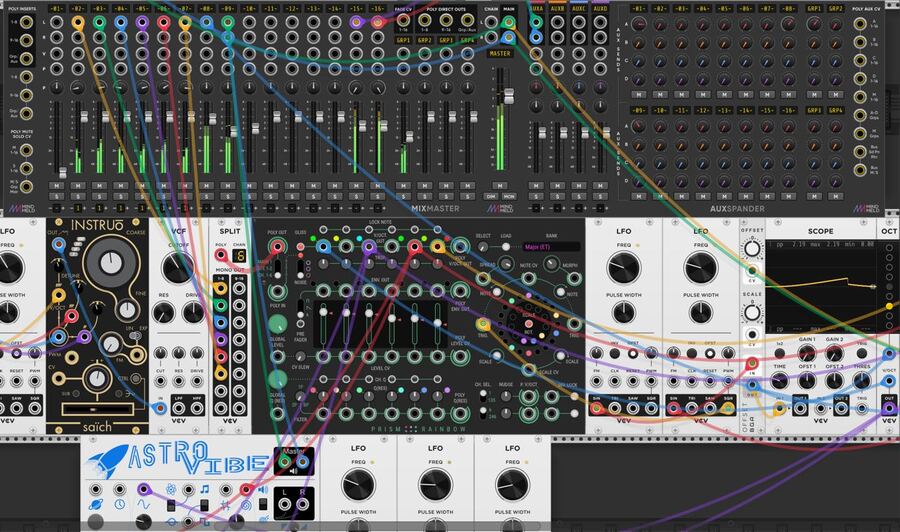Click the planet icon on AstroVibe
Viewport: 900px width, 532px height.
point(95,505)
